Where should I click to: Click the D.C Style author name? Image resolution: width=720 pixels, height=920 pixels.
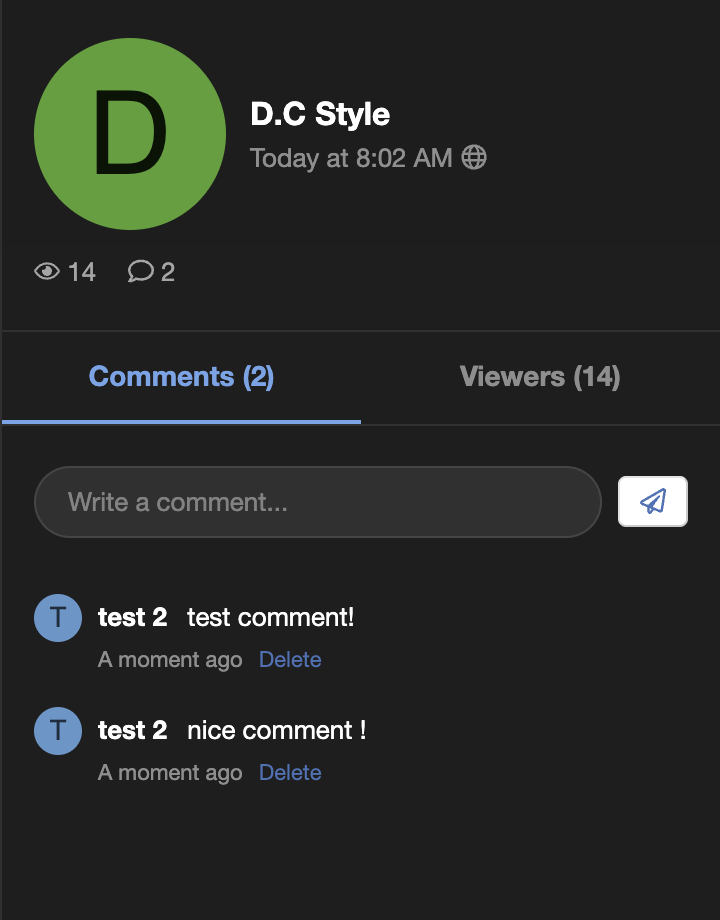pyautogui.click(x=320, y=114)
